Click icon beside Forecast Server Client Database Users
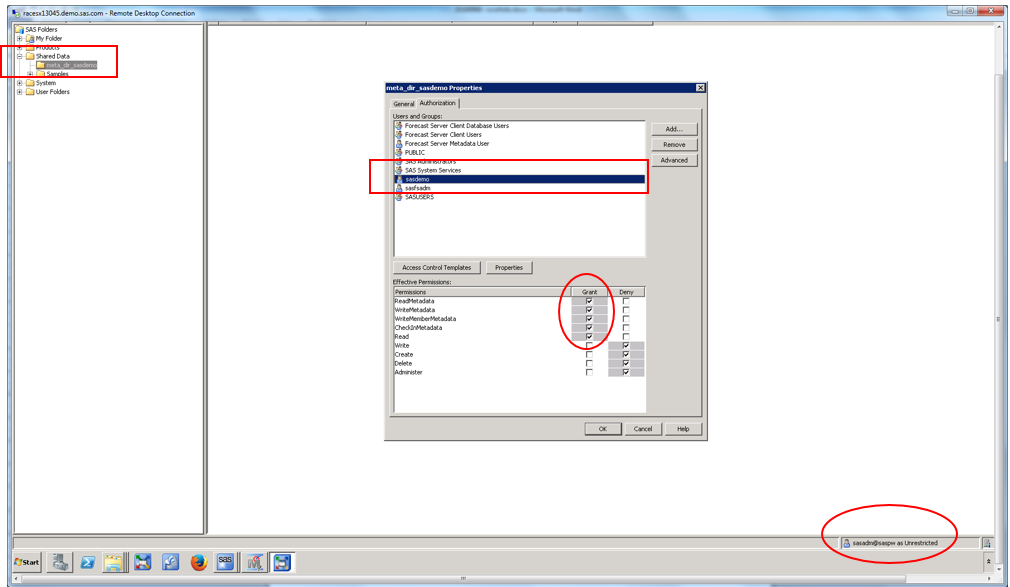The image size is (1010, 587). (399, 126)
